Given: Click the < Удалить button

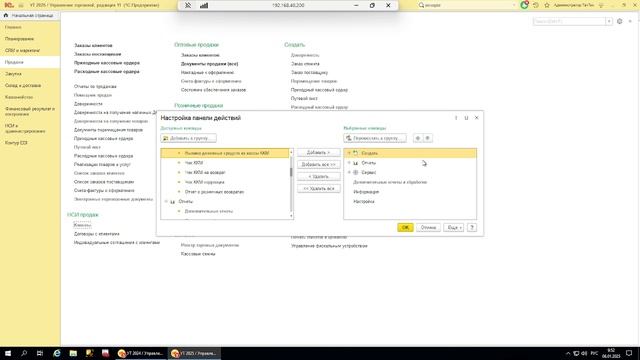Looking at the screenshot, I should point(318,177).
